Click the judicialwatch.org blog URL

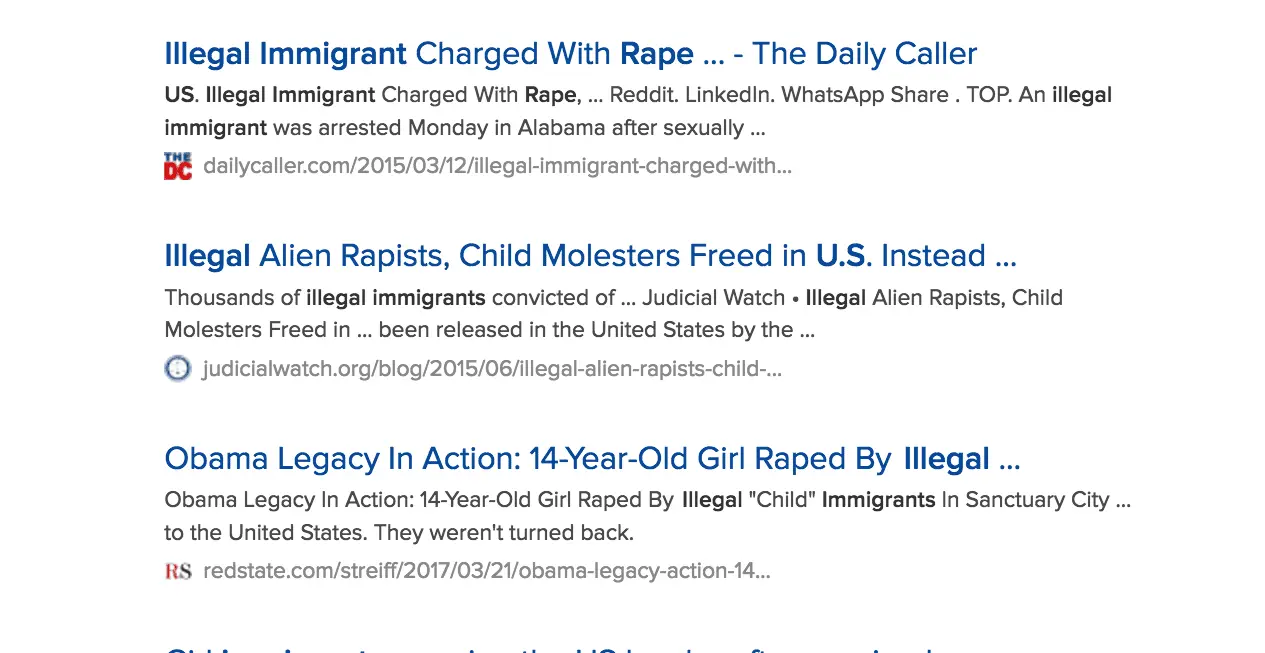[x=491, y=369]
